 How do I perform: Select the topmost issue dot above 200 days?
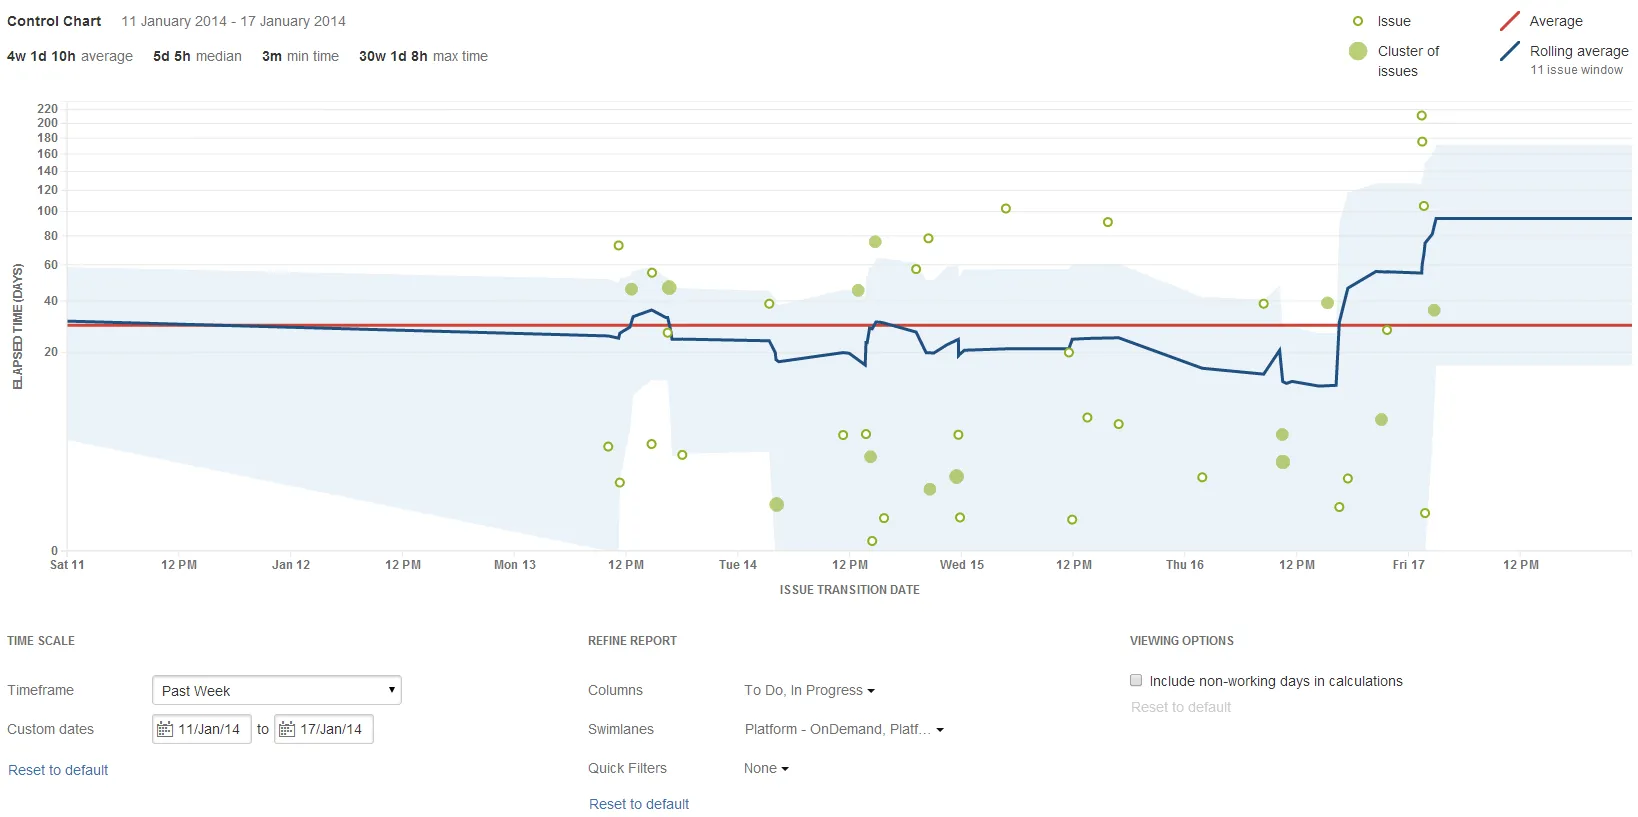click(1422, 116)
